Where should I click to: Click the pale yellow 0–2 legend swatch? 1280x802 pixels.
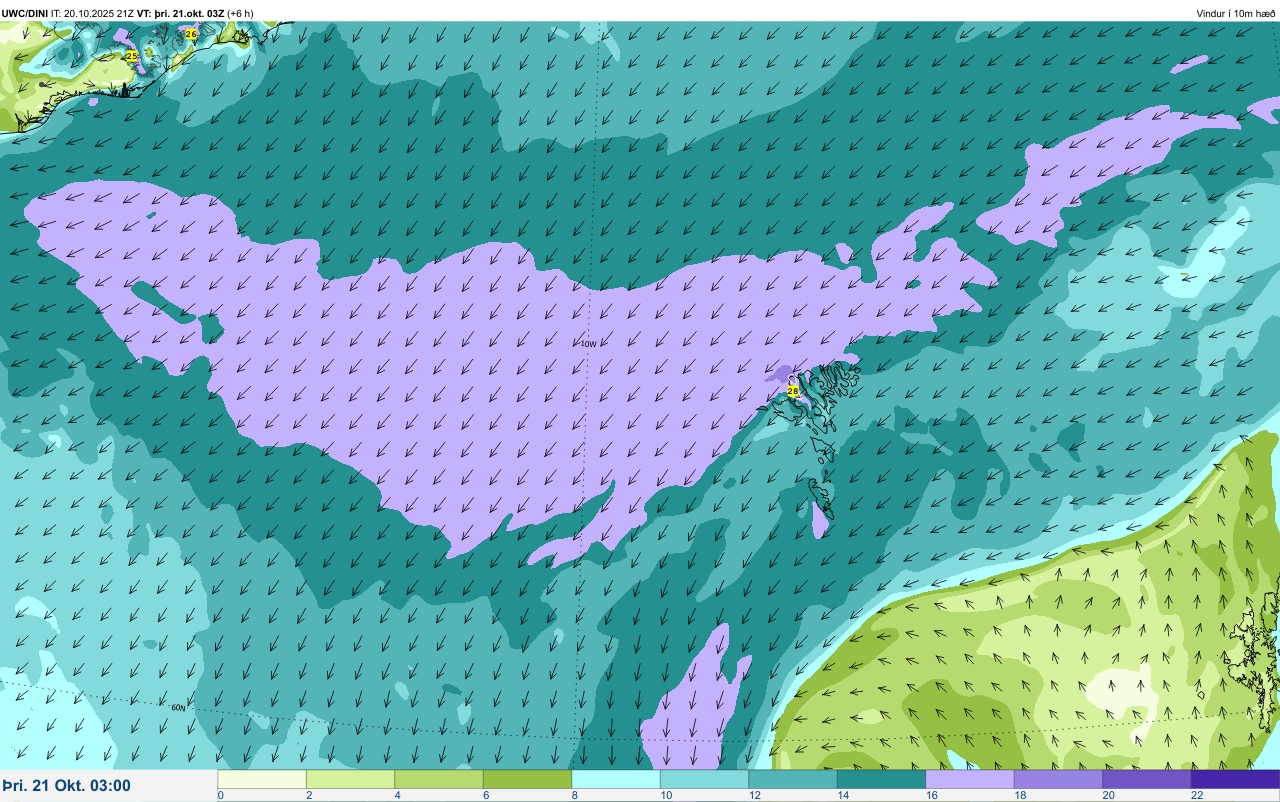pyautogui.click(x=262, y=779)
